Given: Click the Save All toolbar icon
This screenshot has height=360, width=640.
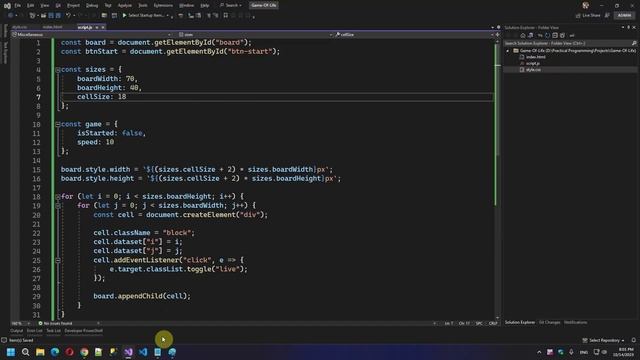Looking at the screenshot, I should click(58, 16).
